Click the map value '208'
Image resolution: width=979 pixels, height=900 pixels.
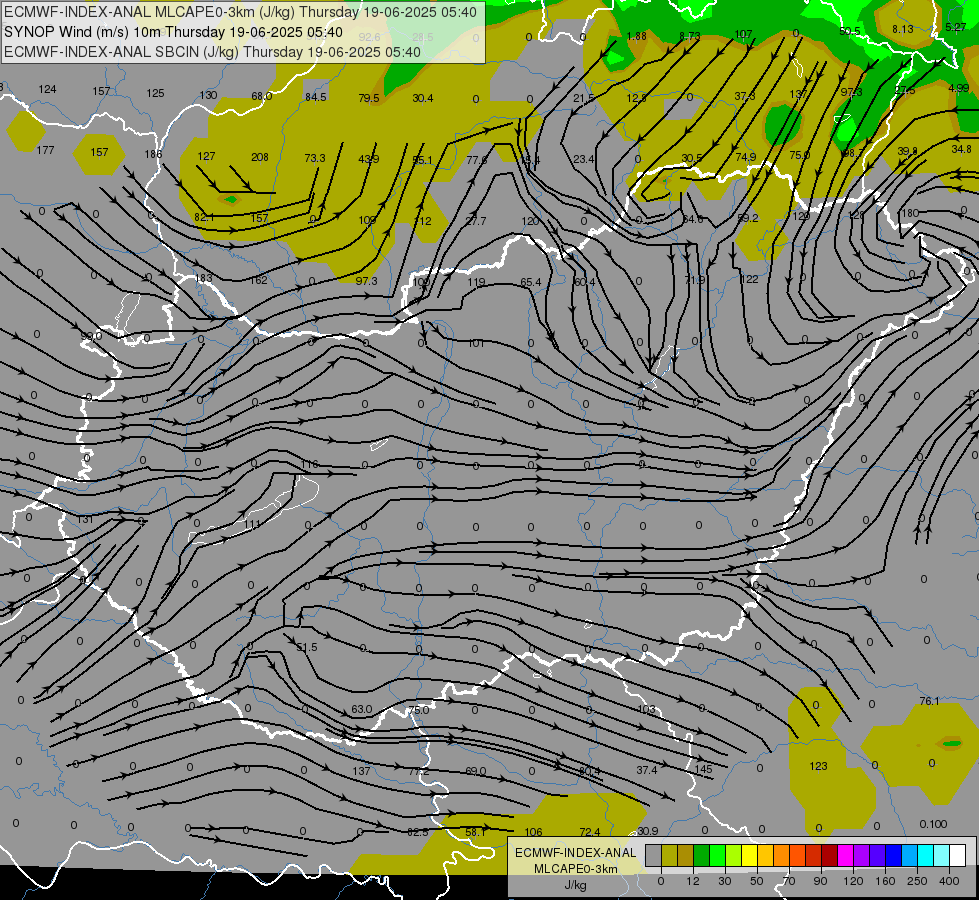[x=260, y=157]
